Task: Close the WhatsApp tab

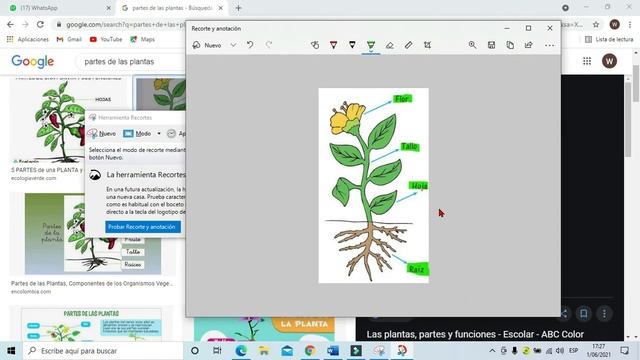Action: click(x=109, y=8)
